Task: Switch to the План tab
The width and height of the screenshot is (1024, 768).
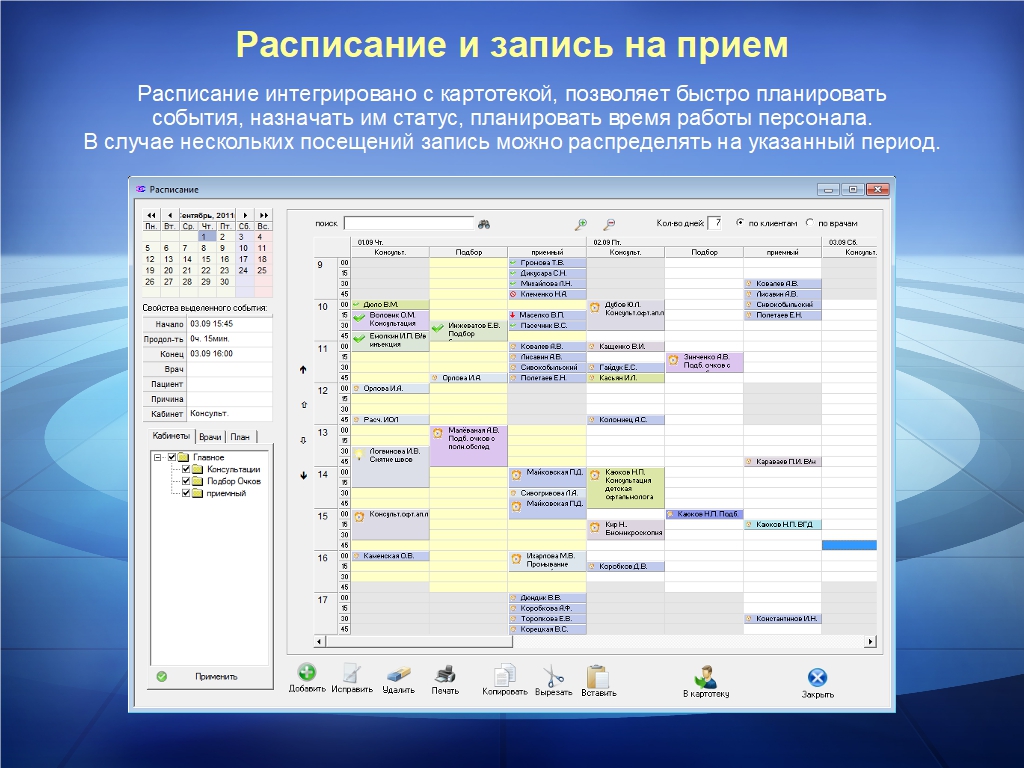Action: pyautogui.click(x=241, y=437)
